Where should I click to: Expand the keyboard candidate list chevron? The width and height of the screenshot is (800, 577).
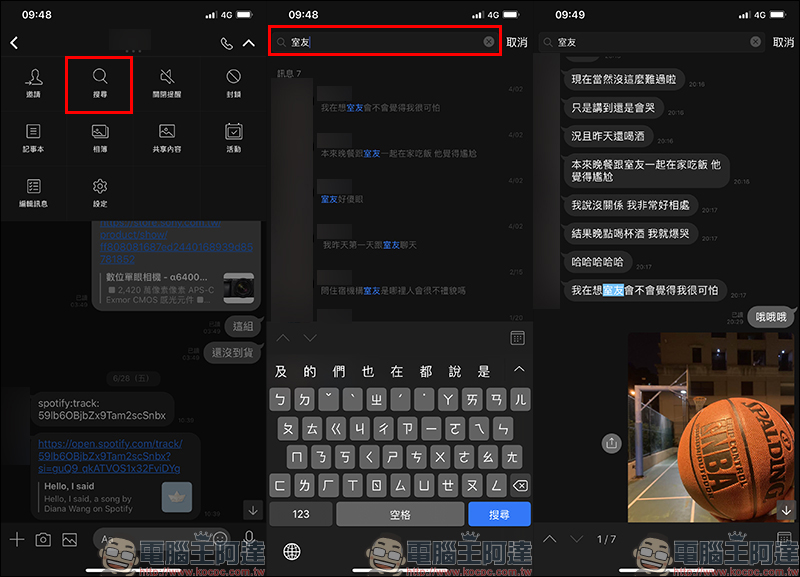click(x=519, y=369)
